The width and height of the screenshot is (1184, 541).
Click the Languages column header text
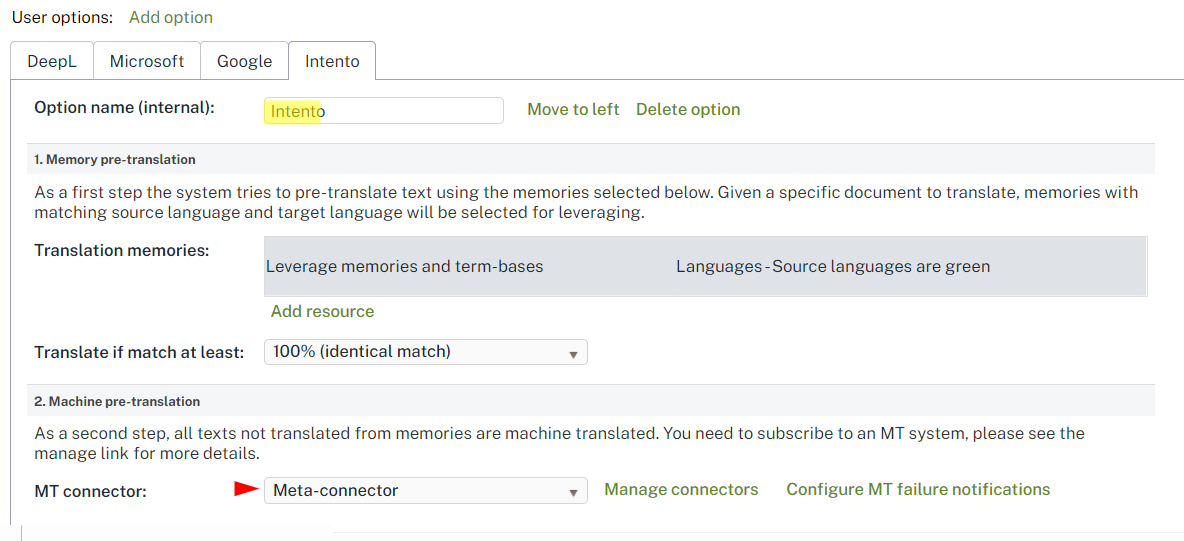point(832,266)
